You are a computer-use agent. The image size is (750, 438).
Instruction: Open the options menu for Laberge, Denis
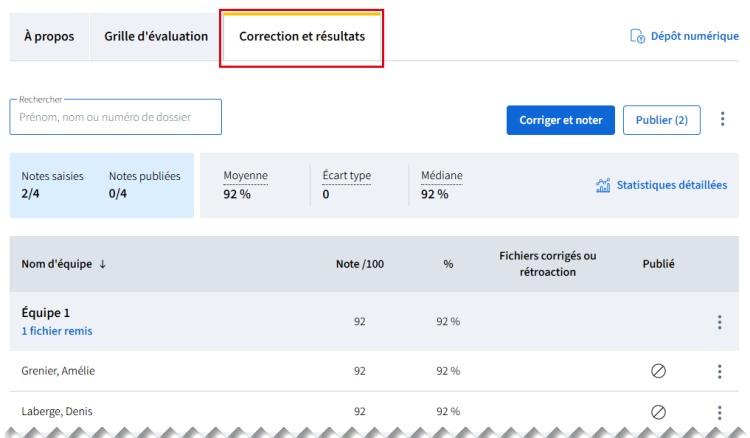719,412
